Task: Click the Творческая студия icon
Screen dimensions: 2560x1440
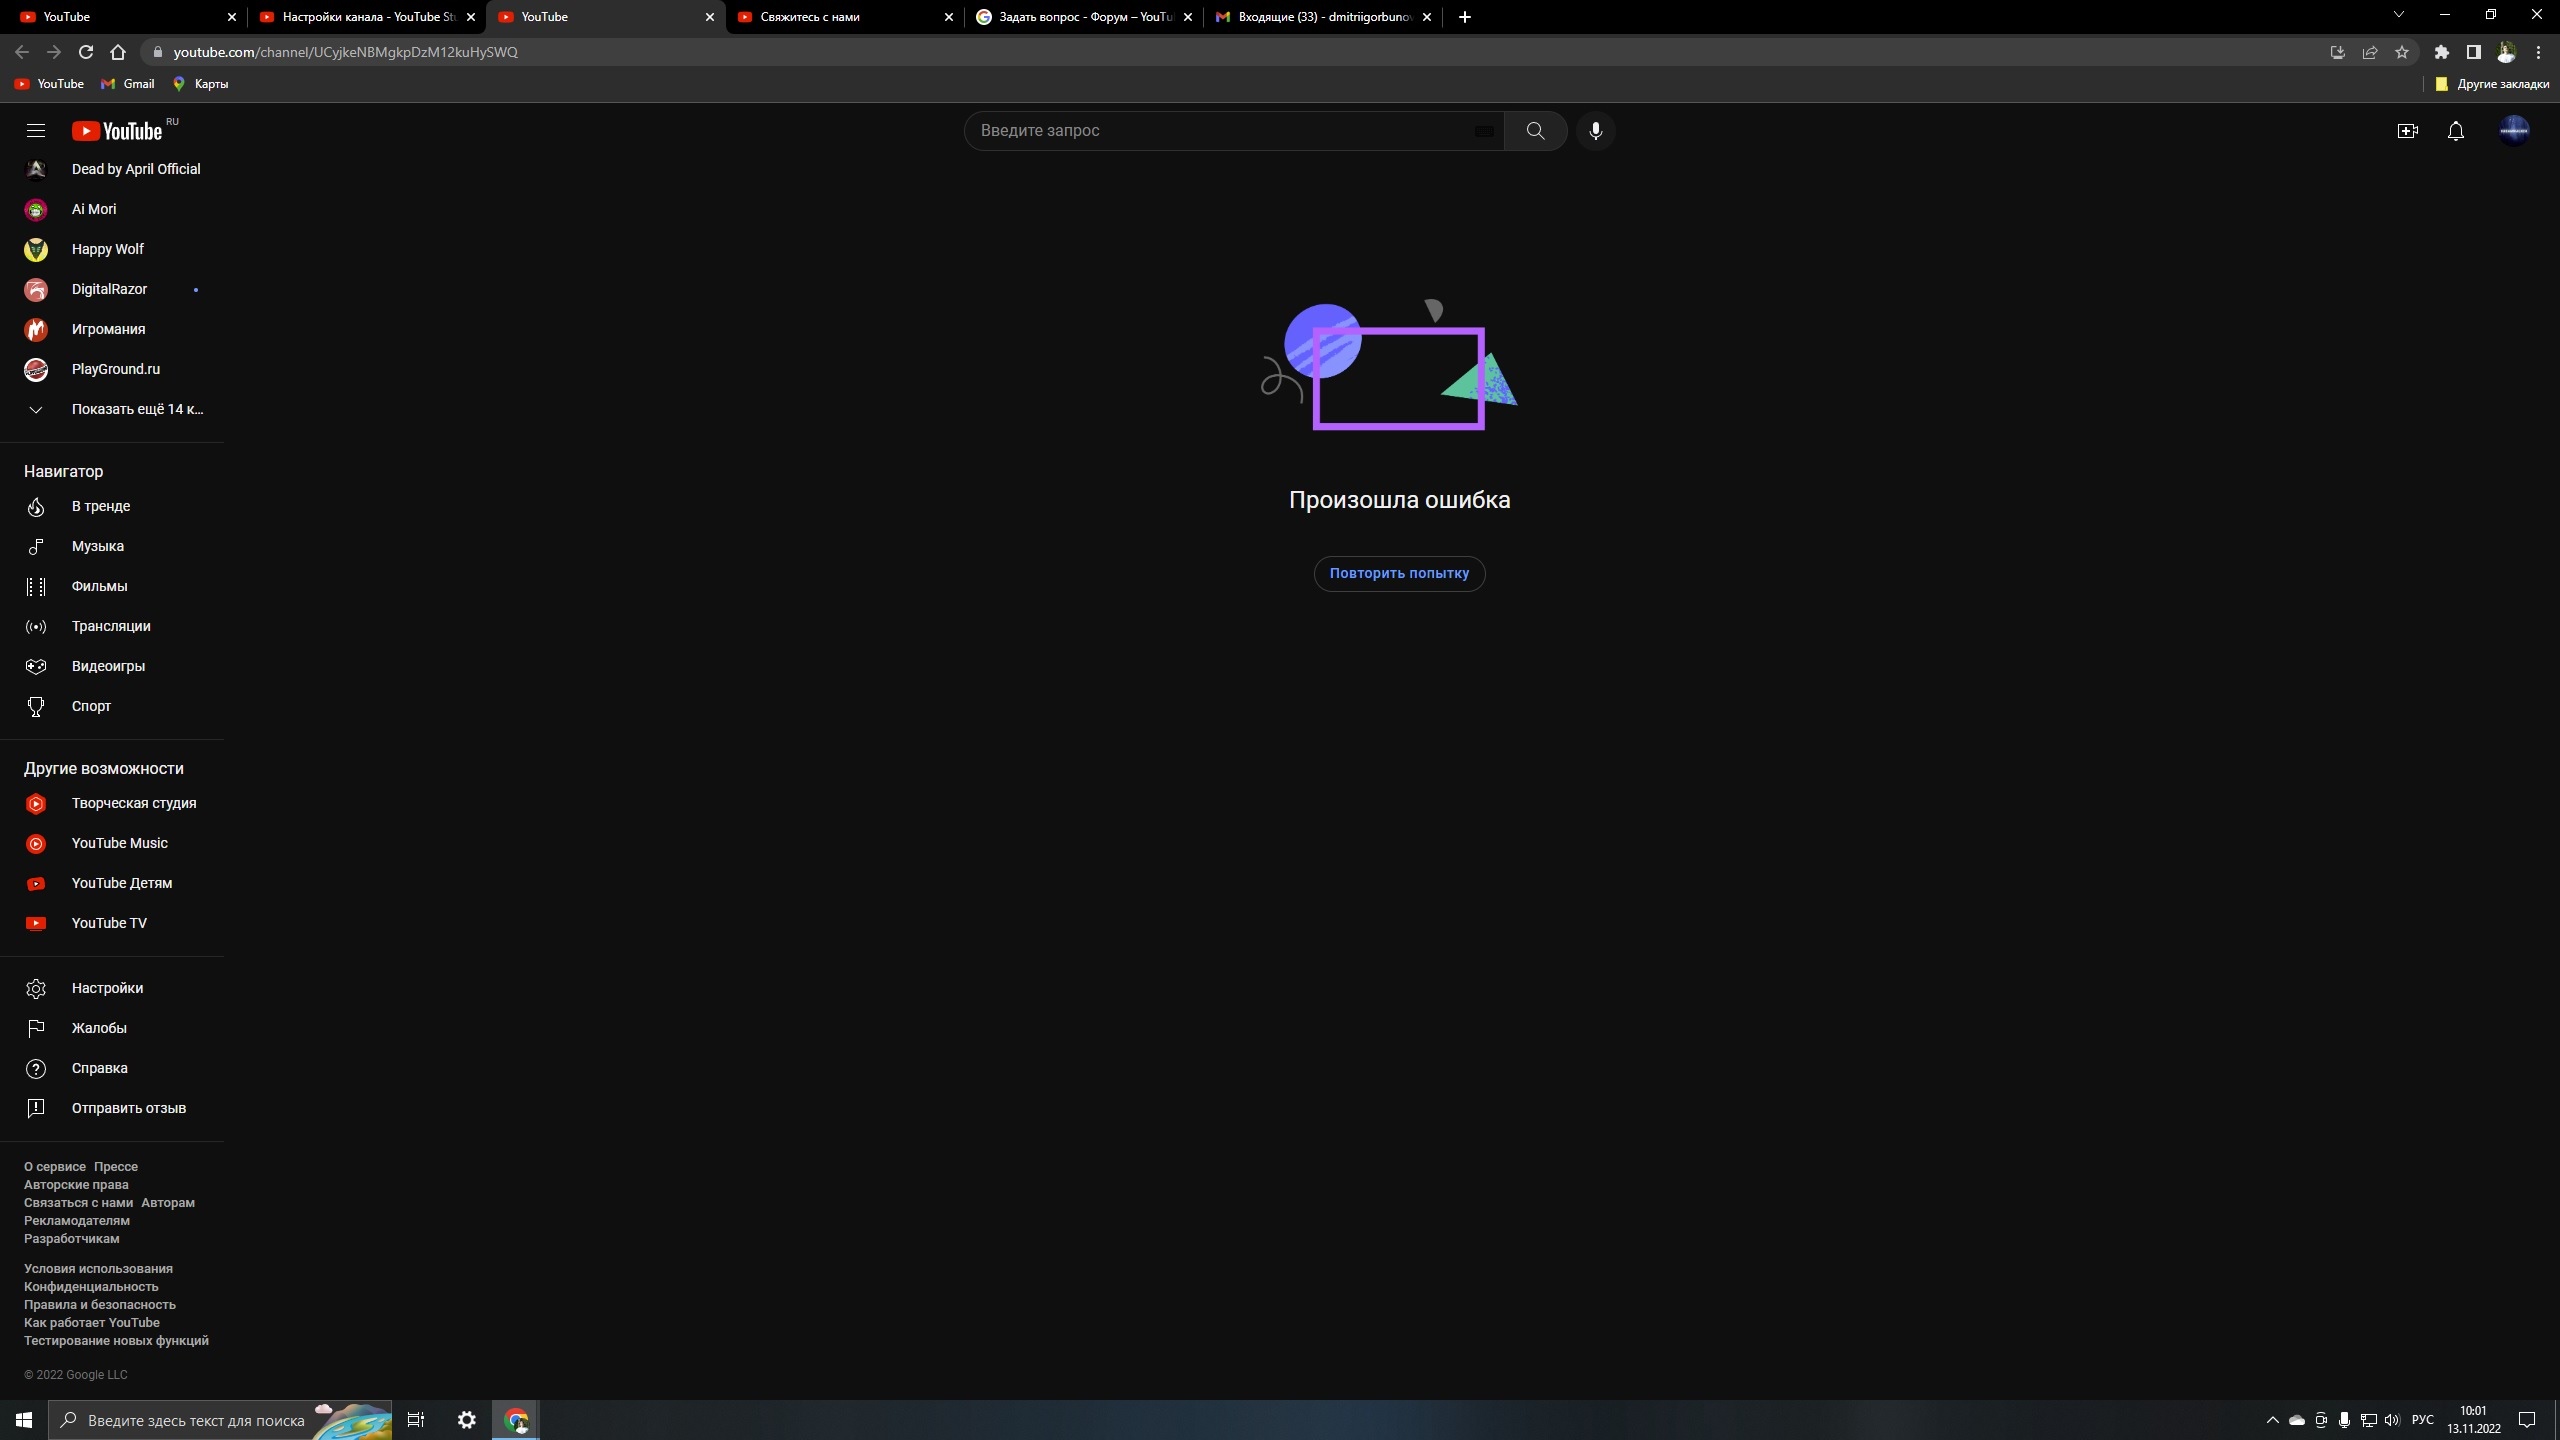Action: (35, 804)
